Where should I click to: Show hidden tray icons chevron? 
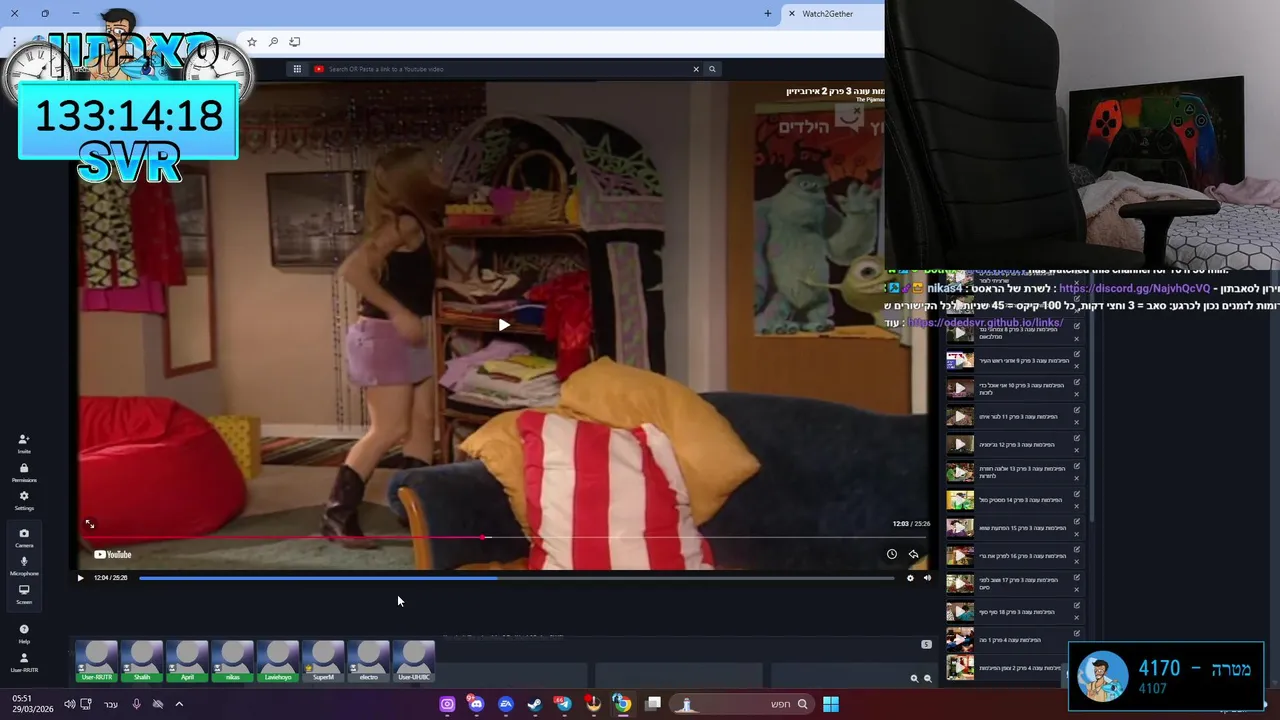pyautogui.click(x=179, y=704)
